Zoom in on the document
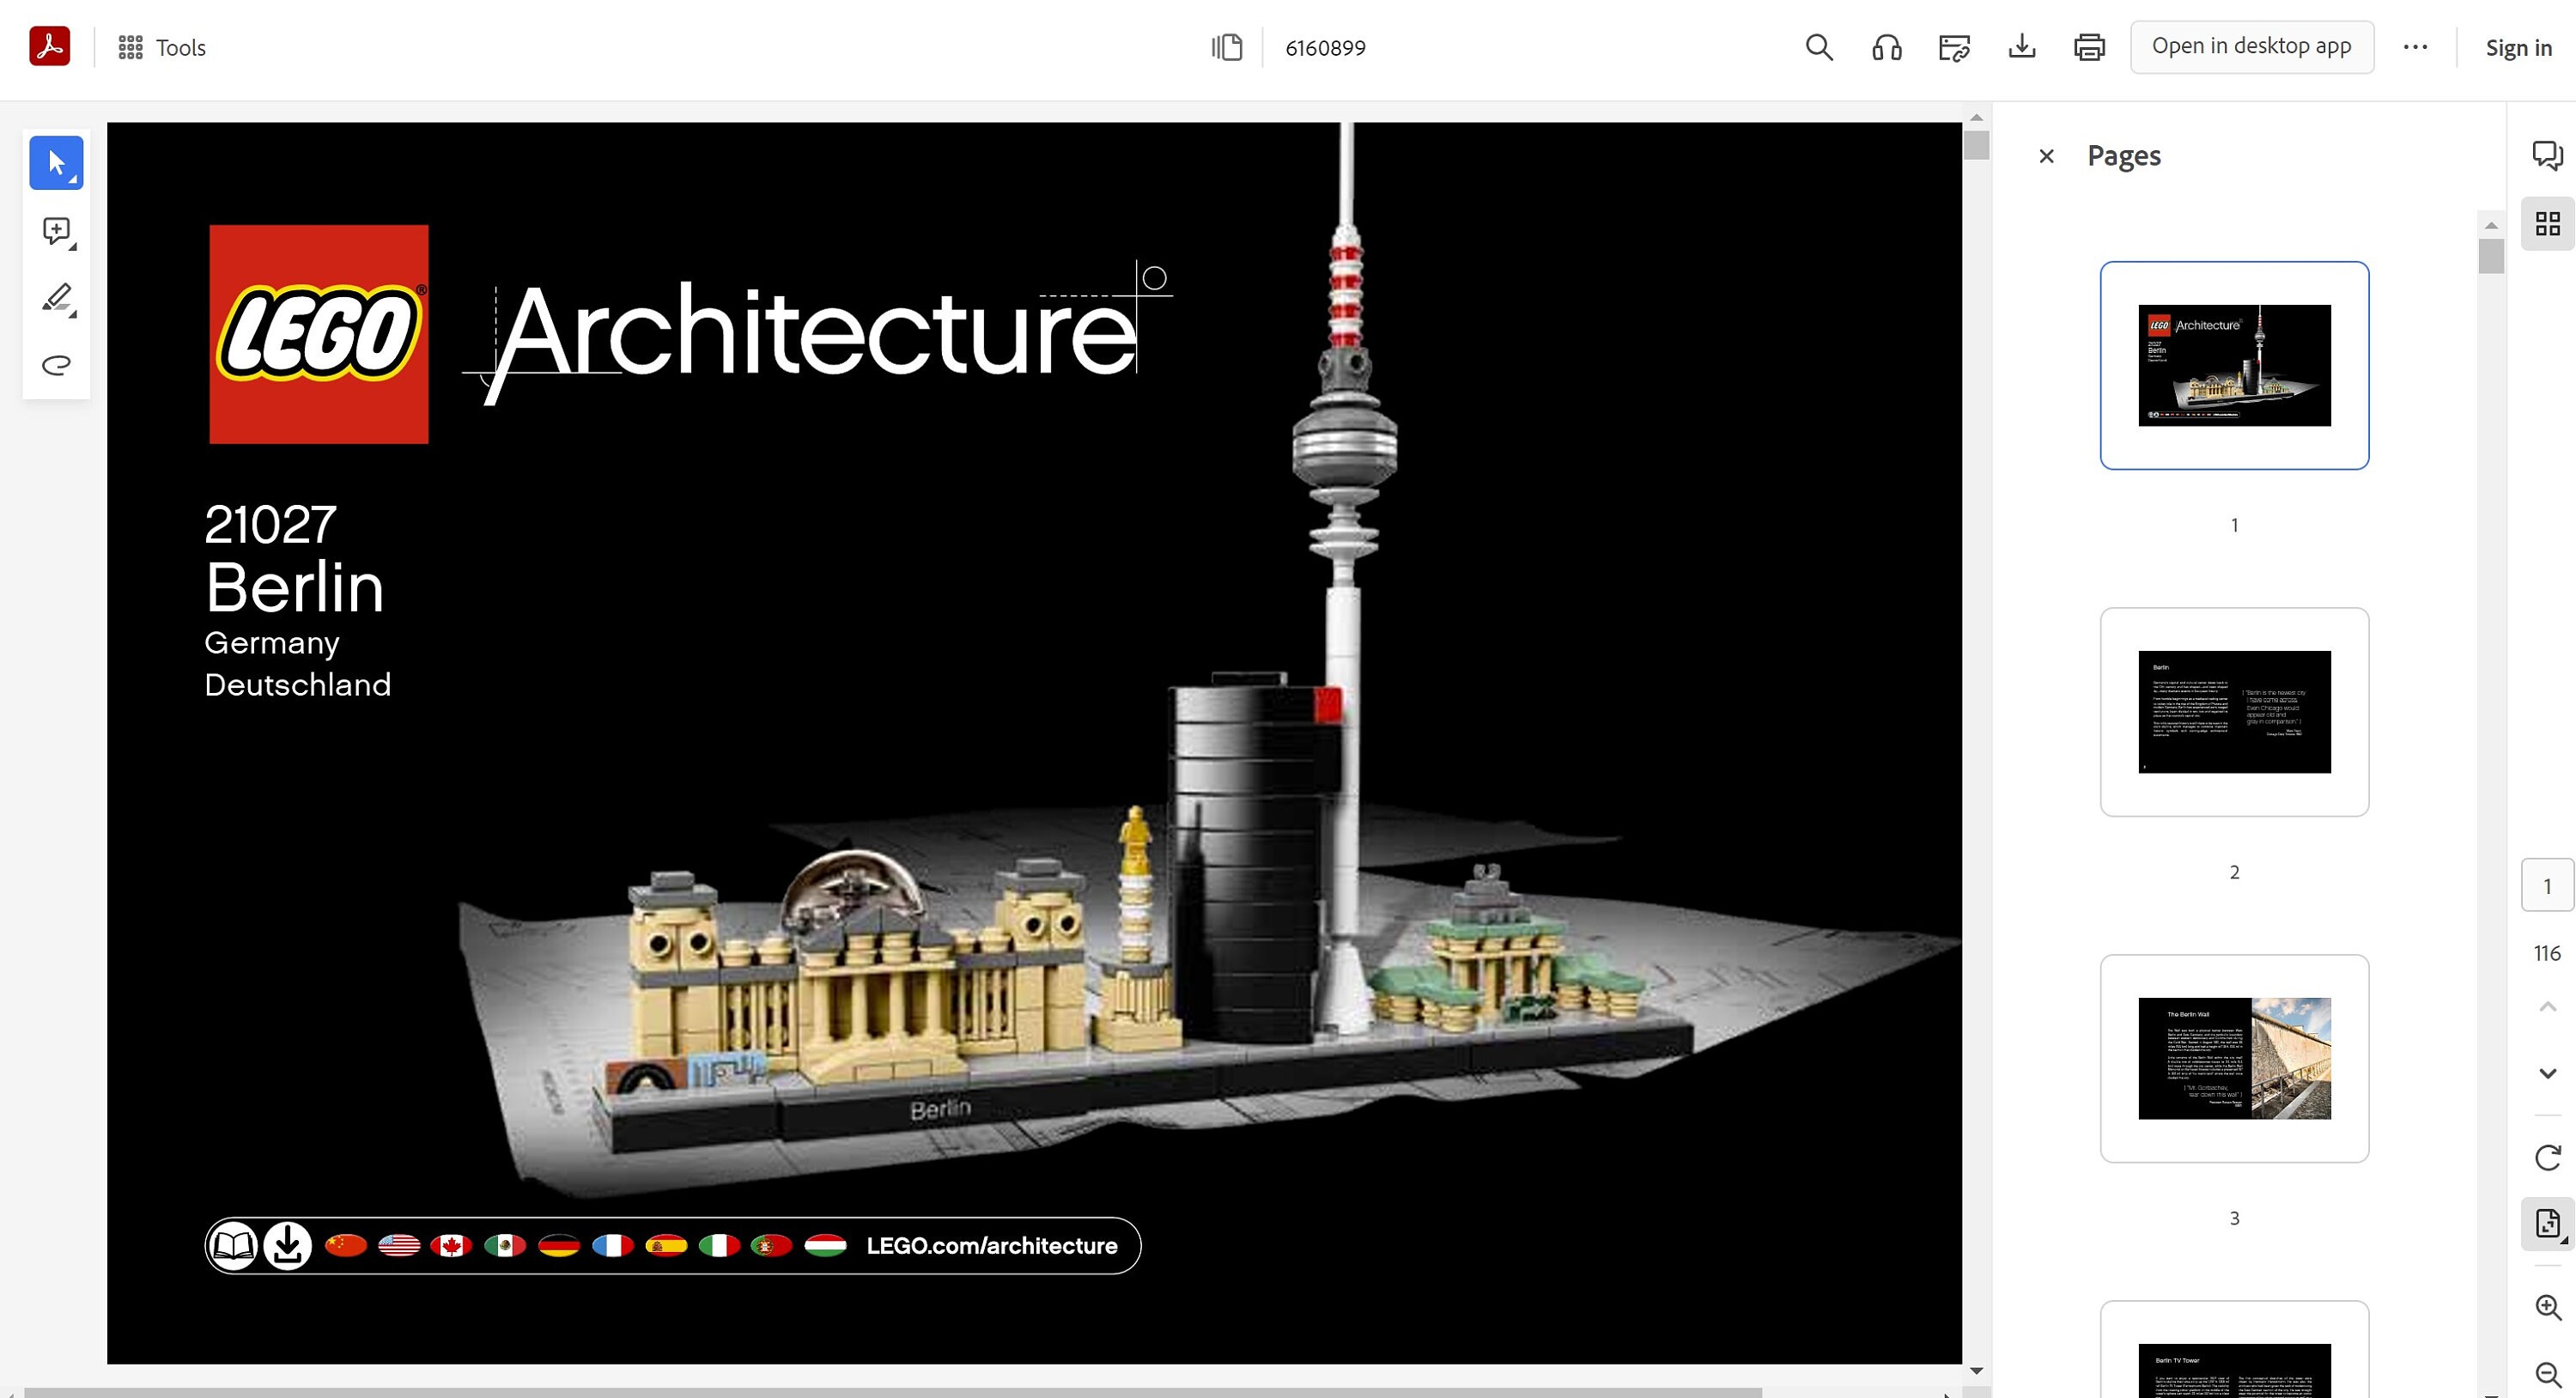This screenshot has width=2576, height=1398. pyautogui.click(x=2547, y=1307)
